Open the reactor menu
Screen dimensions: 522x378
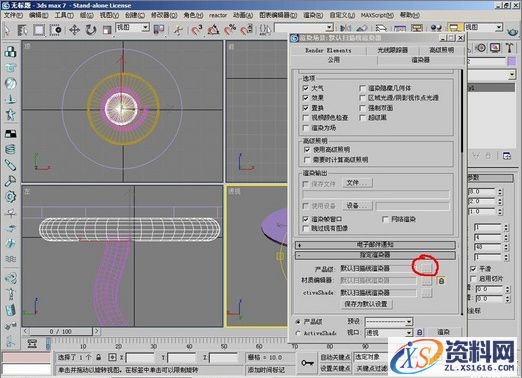click(218, 15)
